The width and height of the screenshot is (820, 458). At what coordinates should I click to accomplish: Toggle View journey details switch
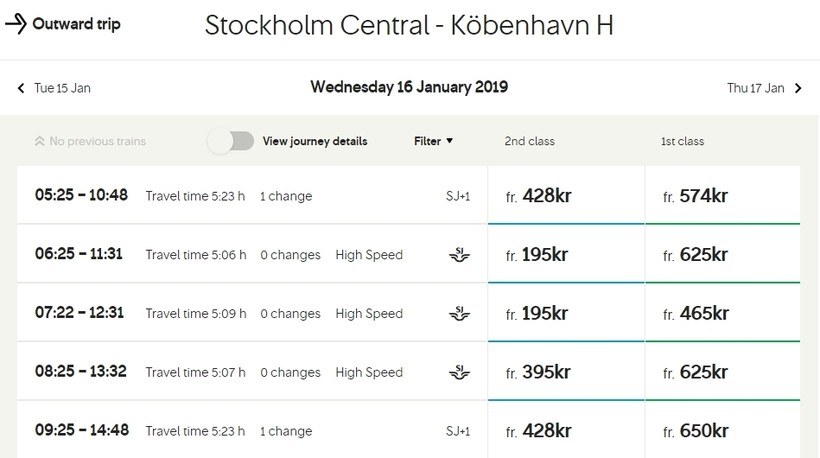pos(231,141)
